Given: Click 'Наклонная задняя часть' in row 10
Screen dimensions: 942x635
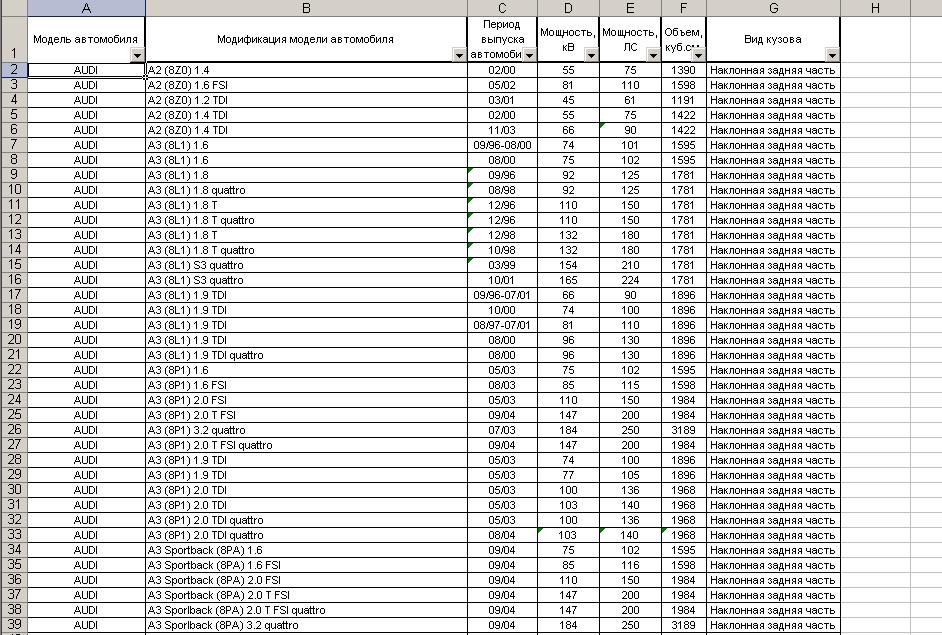Looking at the screenshot, I should click(x=773, y=190).
